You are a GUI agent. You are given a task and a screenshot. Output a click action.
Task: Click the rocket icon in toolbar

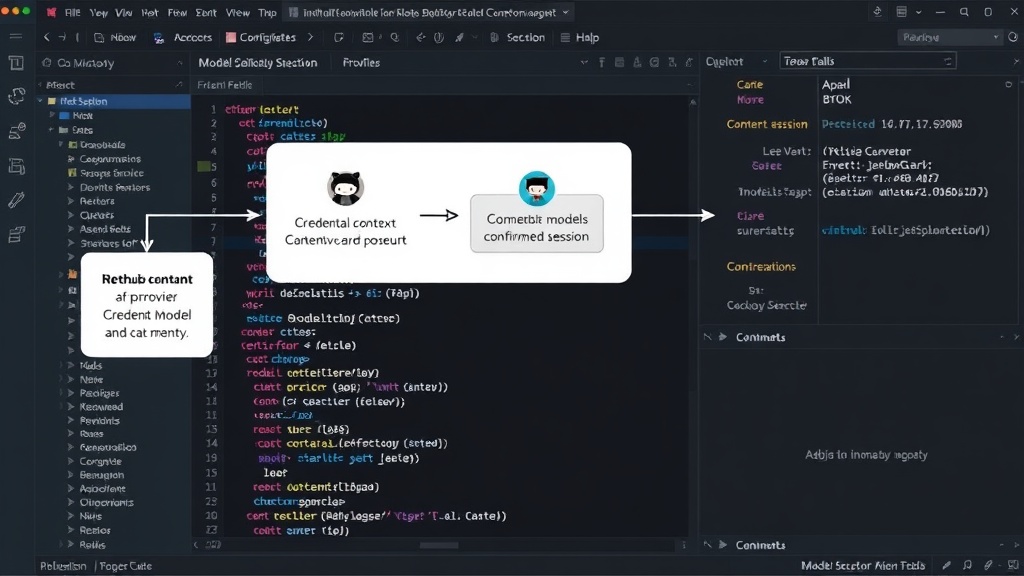(460, 37)
